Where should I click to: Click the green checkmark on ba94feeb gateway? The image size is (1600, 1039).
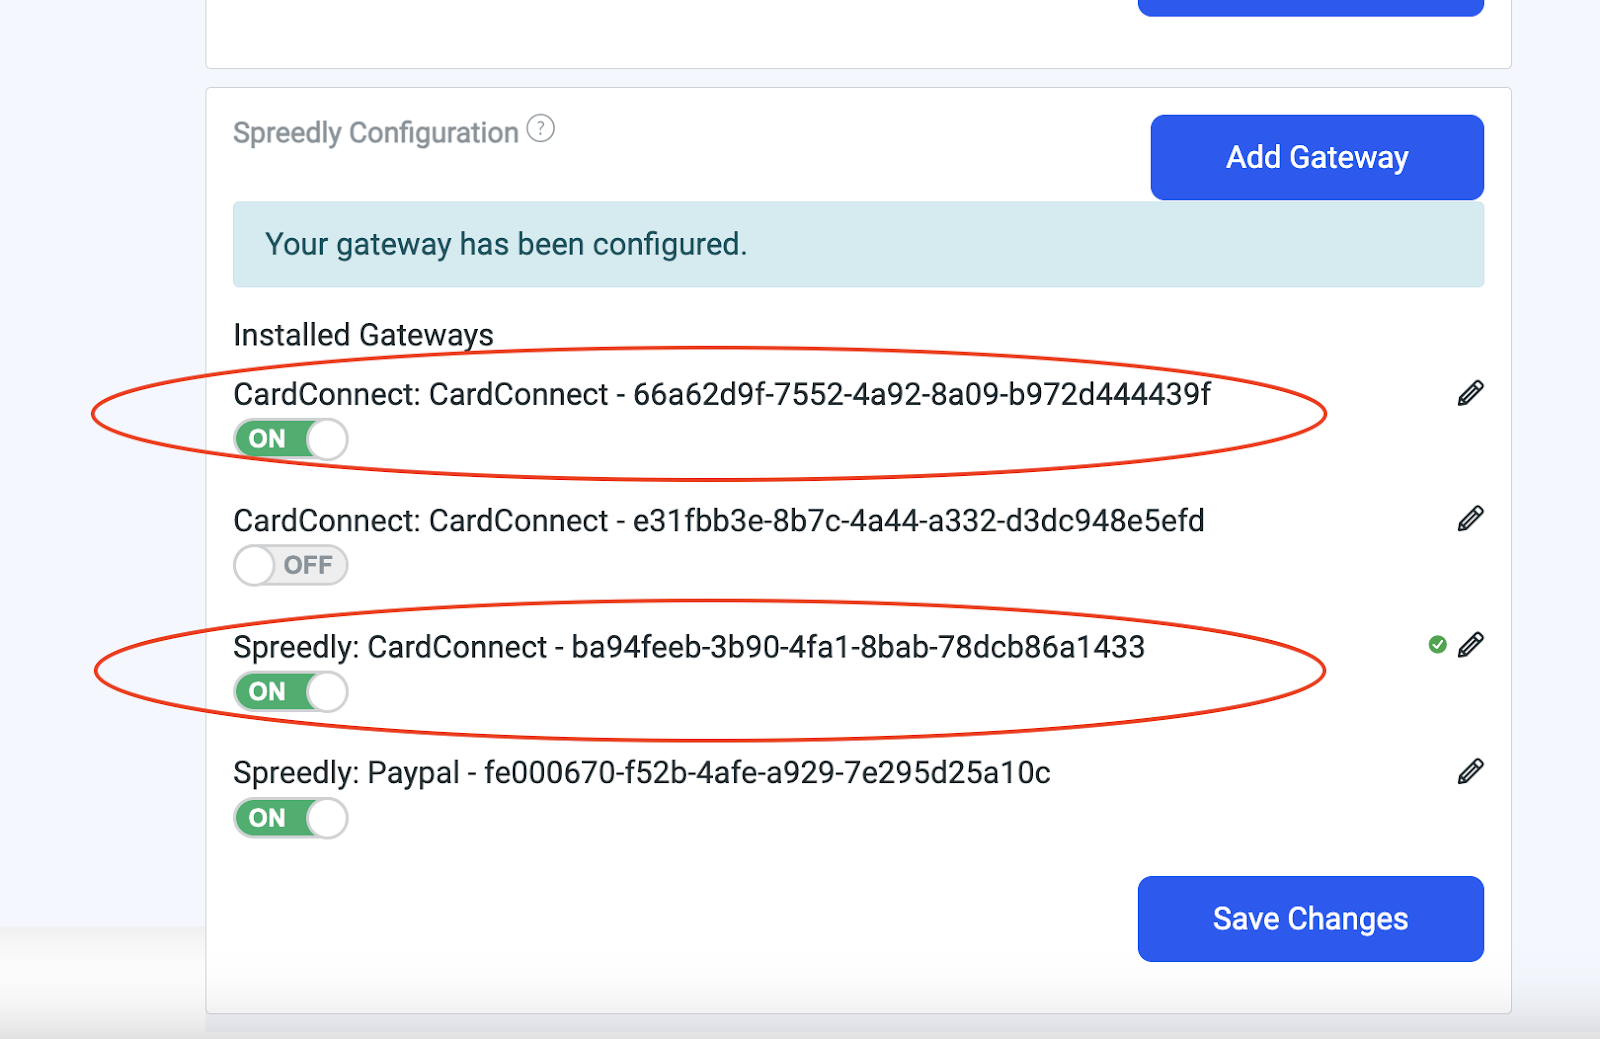click(x=1437, y=645)
